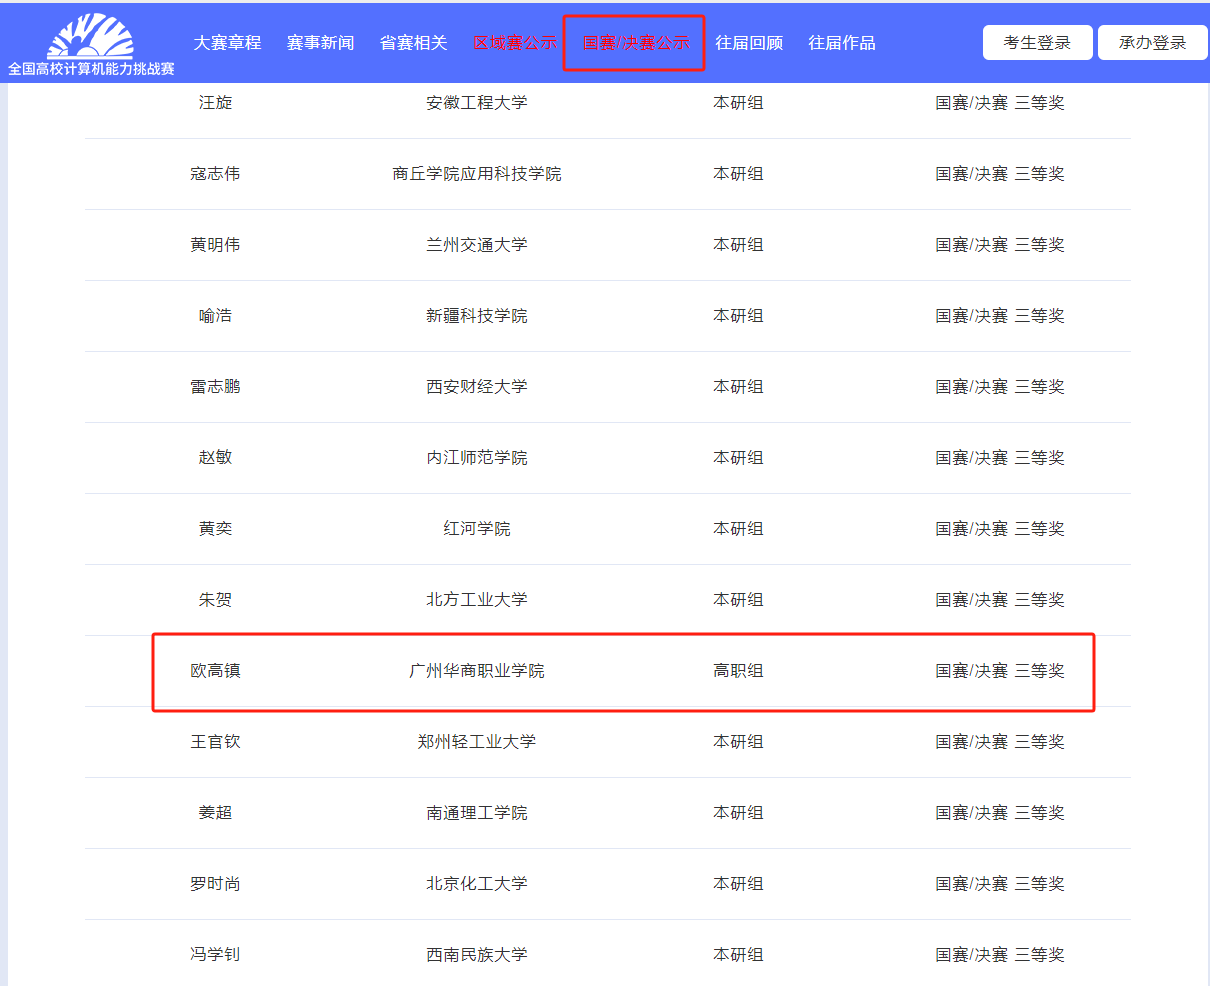Open the 赛事新闻 menu item

click(320, 43)
